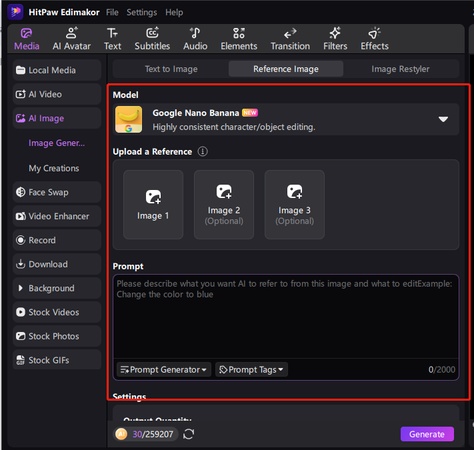Open the Subtitles panel
The width and height of the screenshot is (474, 450).
pyautogui.click(x=152, y=39)
